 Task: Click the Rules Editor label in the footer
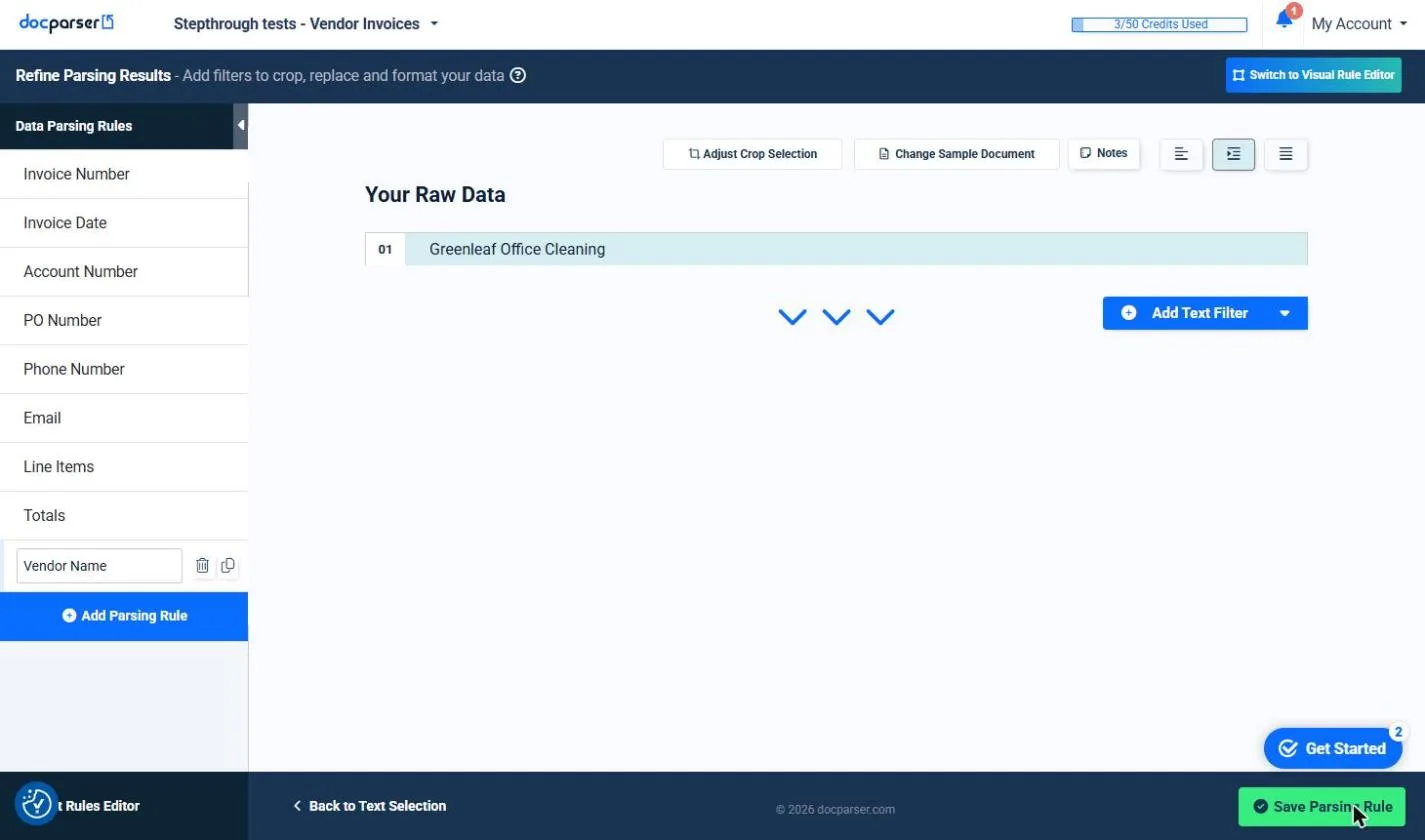coord(97,806)
